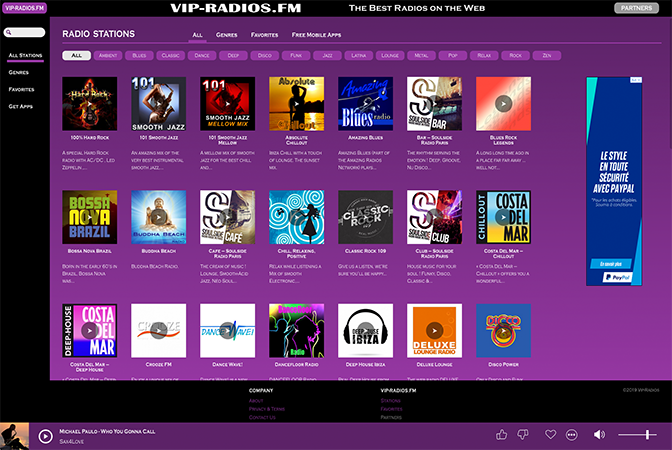Filter stations by Jazz genre
Screen dimensions: 672x450
click(x=327, y=55)
